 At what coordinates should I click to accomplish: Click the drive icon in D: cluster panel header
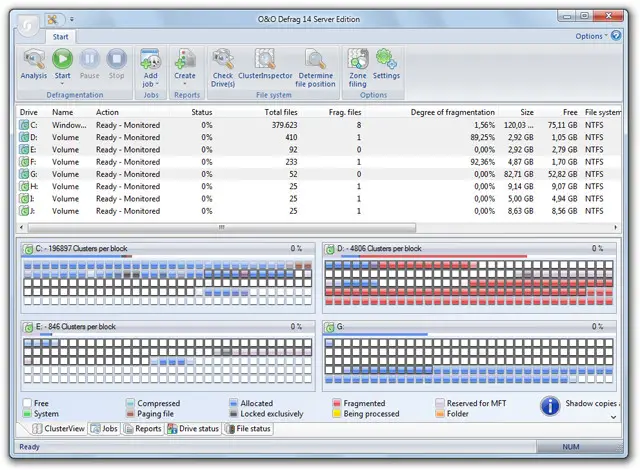(x=330, y=249)
